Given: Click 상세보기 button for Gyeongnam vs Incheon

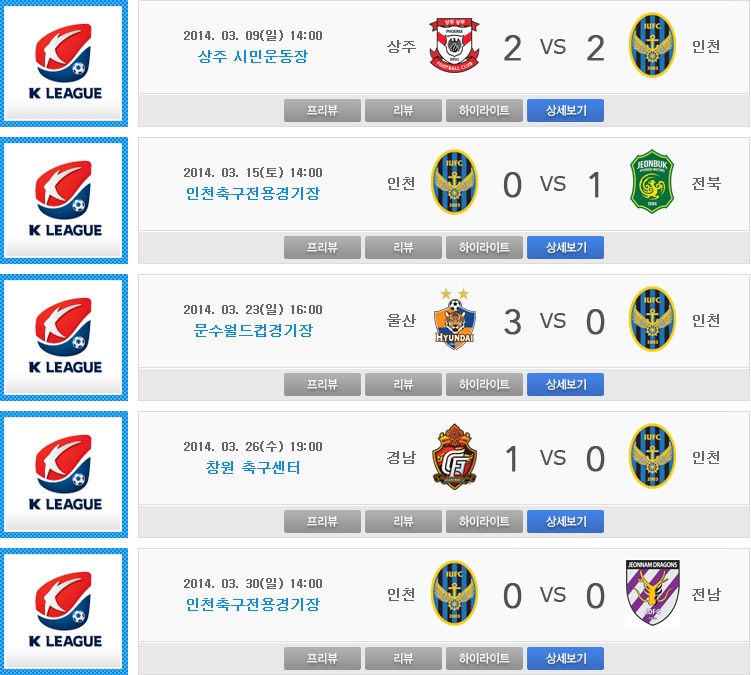Looking at the screenshot, I should (x=566, y=522).
